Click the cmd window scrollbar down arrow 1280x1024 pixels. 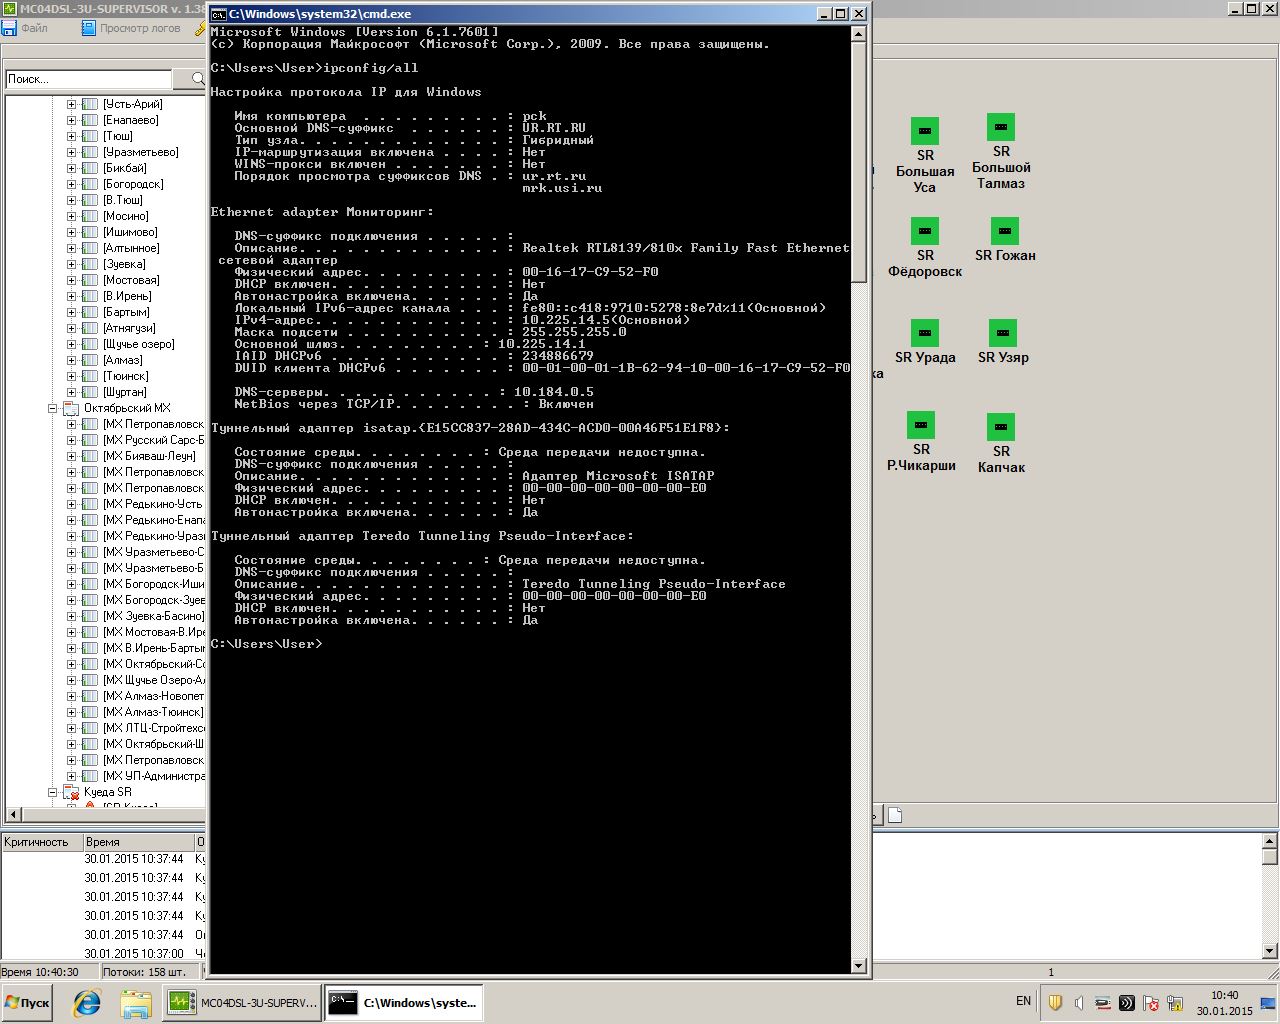click(x=858, y=965)
